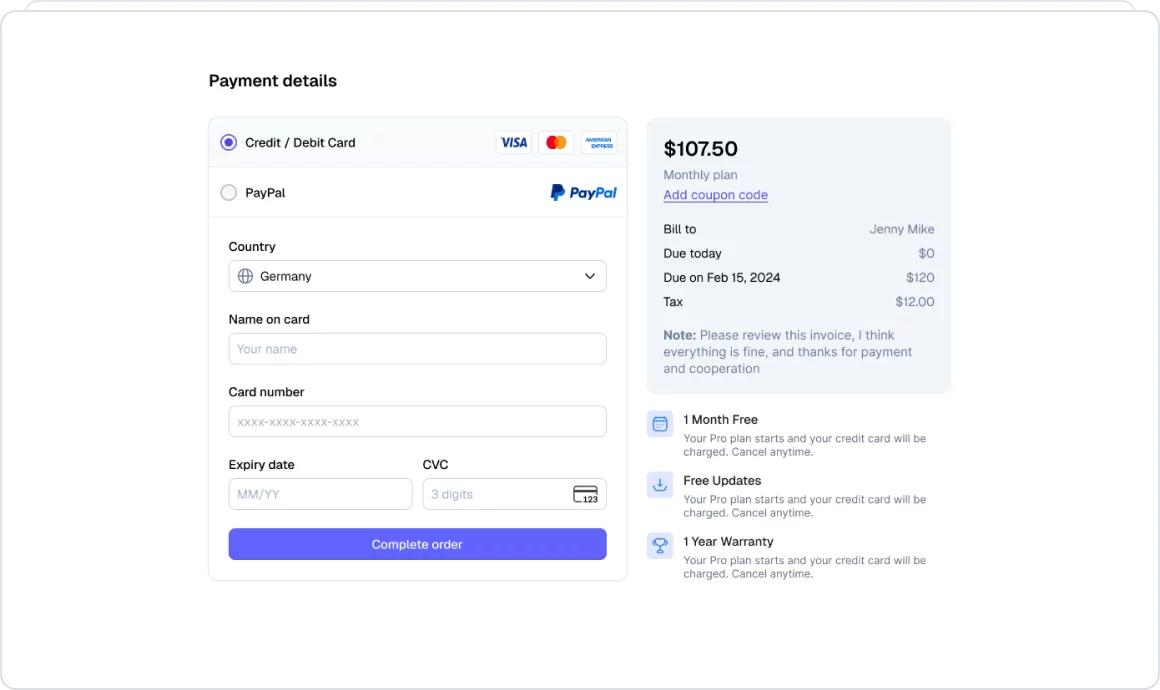Click the globe icon in Country field
Image resolution: width=1160 pixels, height=690 pixels.
(x=245, y=276)
